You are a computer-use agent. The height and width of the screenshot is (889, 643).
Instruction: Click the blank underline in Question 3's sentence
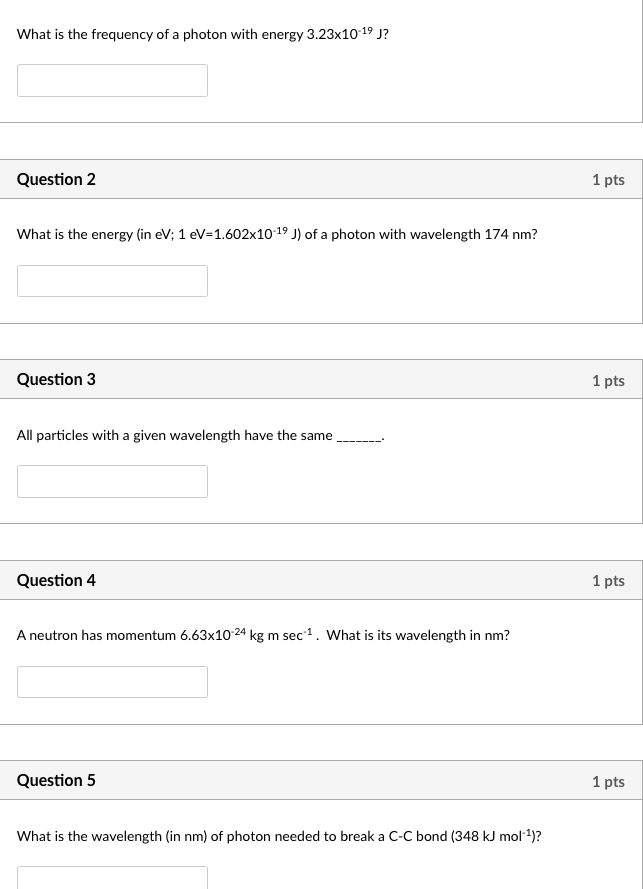360,439
